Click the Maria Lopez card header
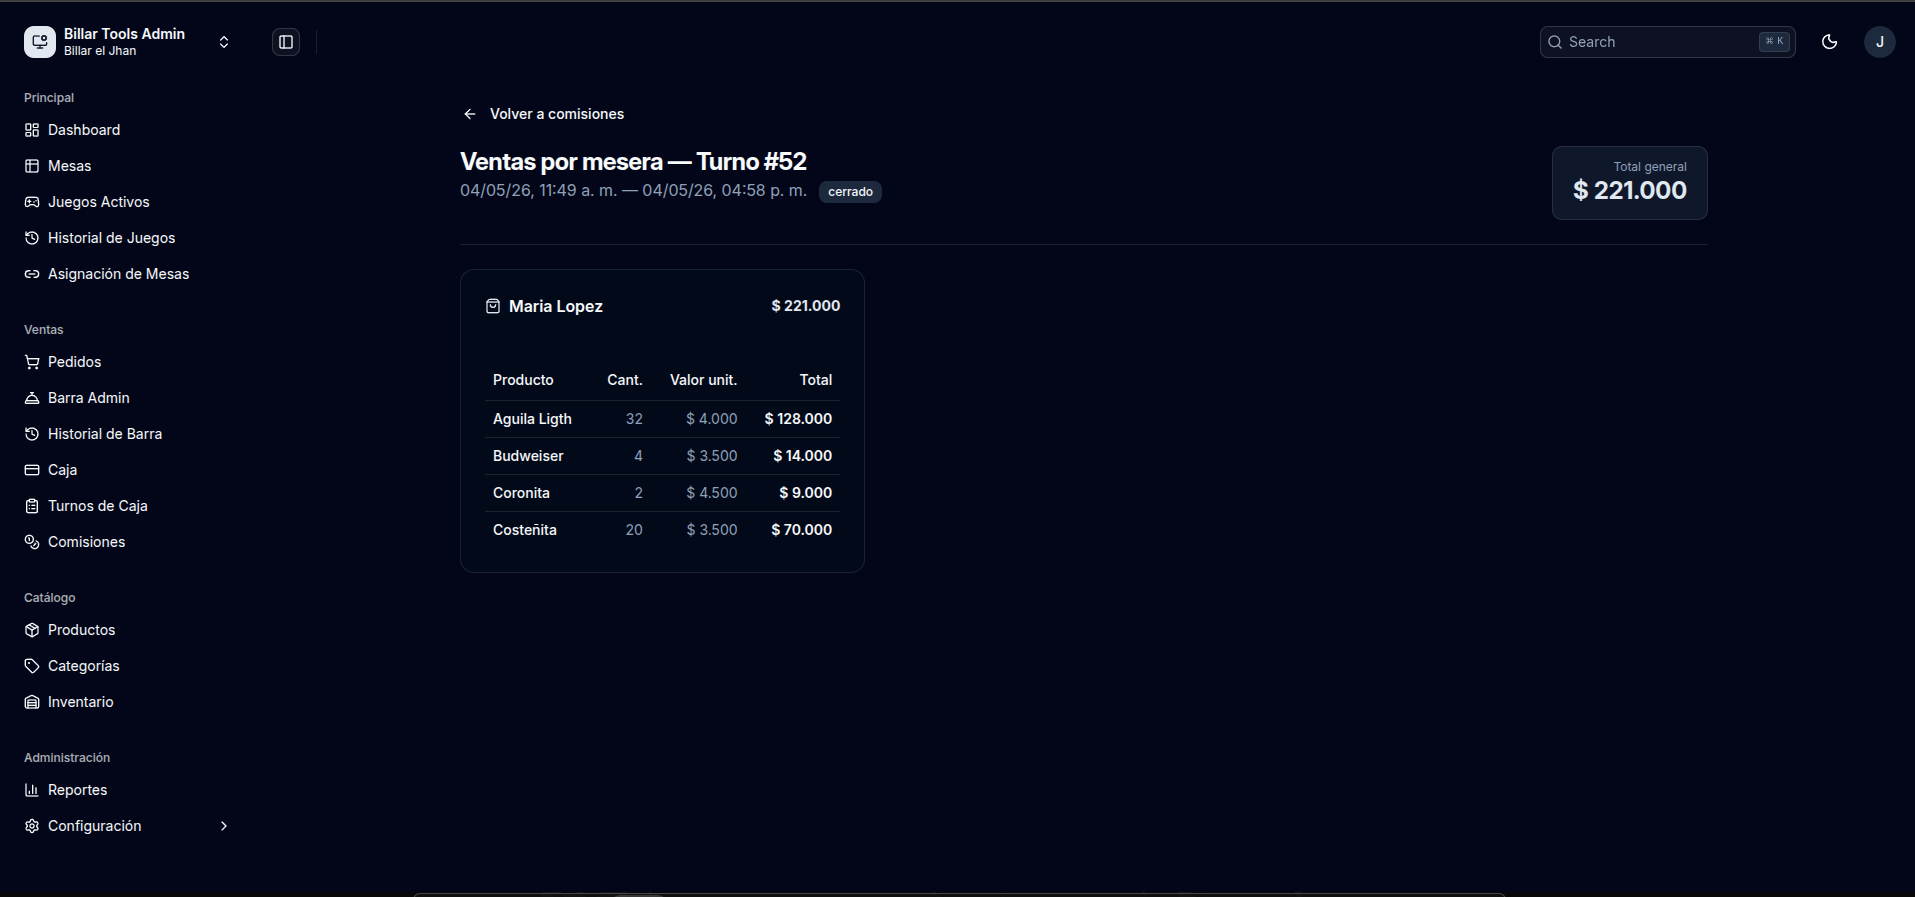 click(662, 306)
